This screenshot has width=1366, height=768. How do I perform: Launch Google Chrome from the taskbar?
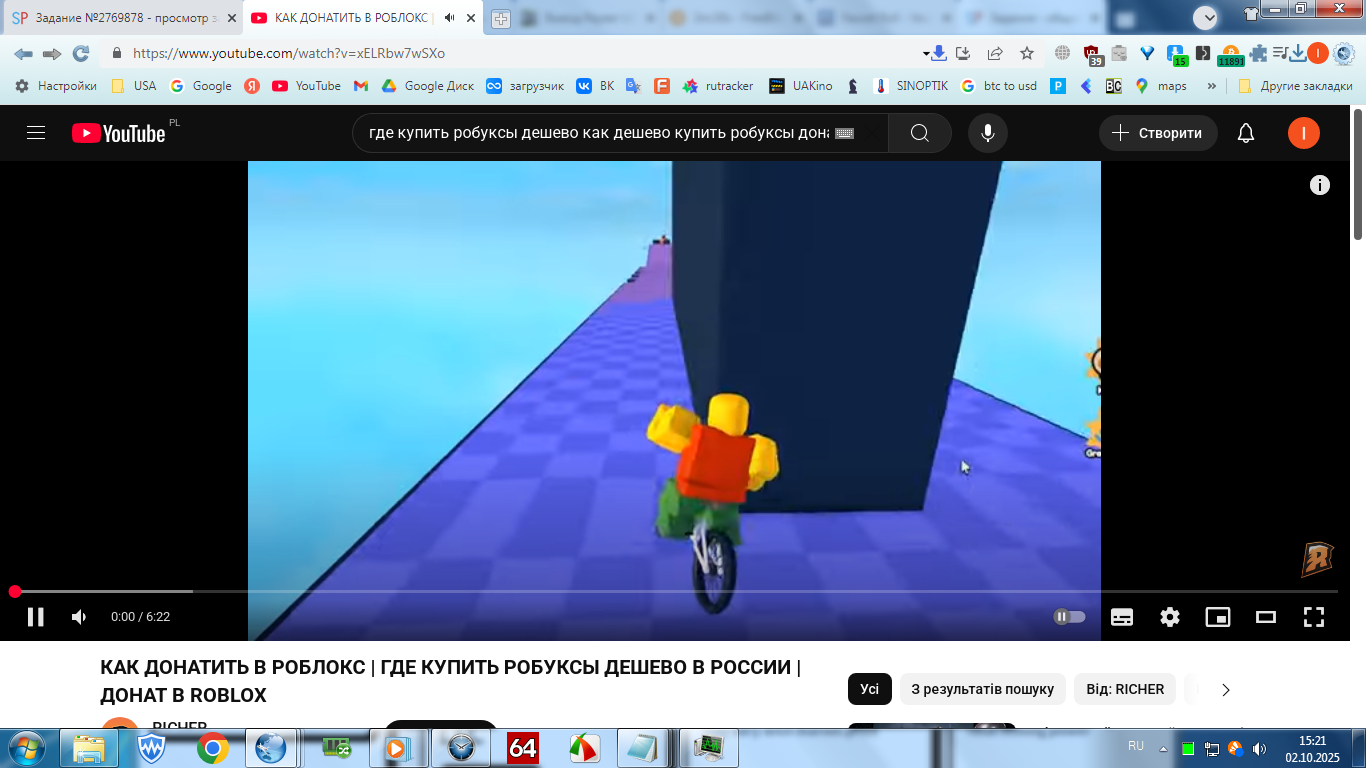[x=212, y=748]
